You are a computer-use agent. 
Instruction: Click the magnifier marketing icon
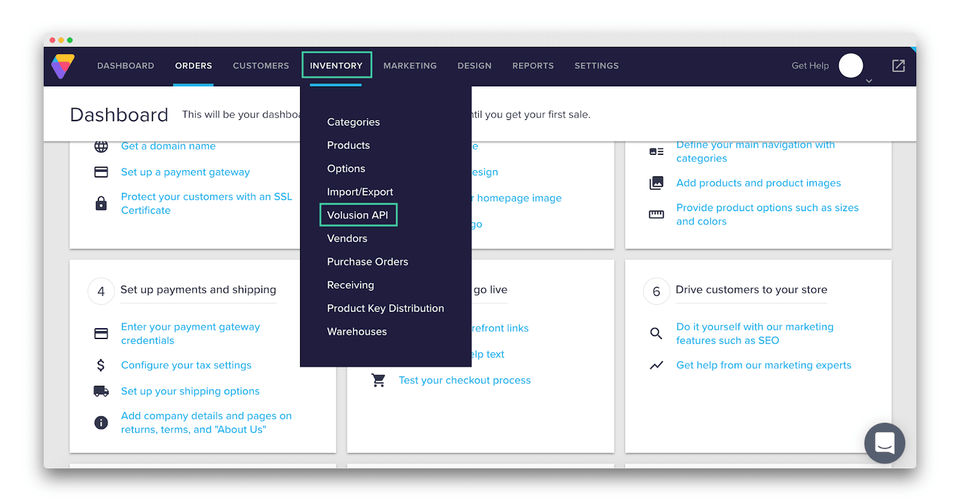coord(656,334)
